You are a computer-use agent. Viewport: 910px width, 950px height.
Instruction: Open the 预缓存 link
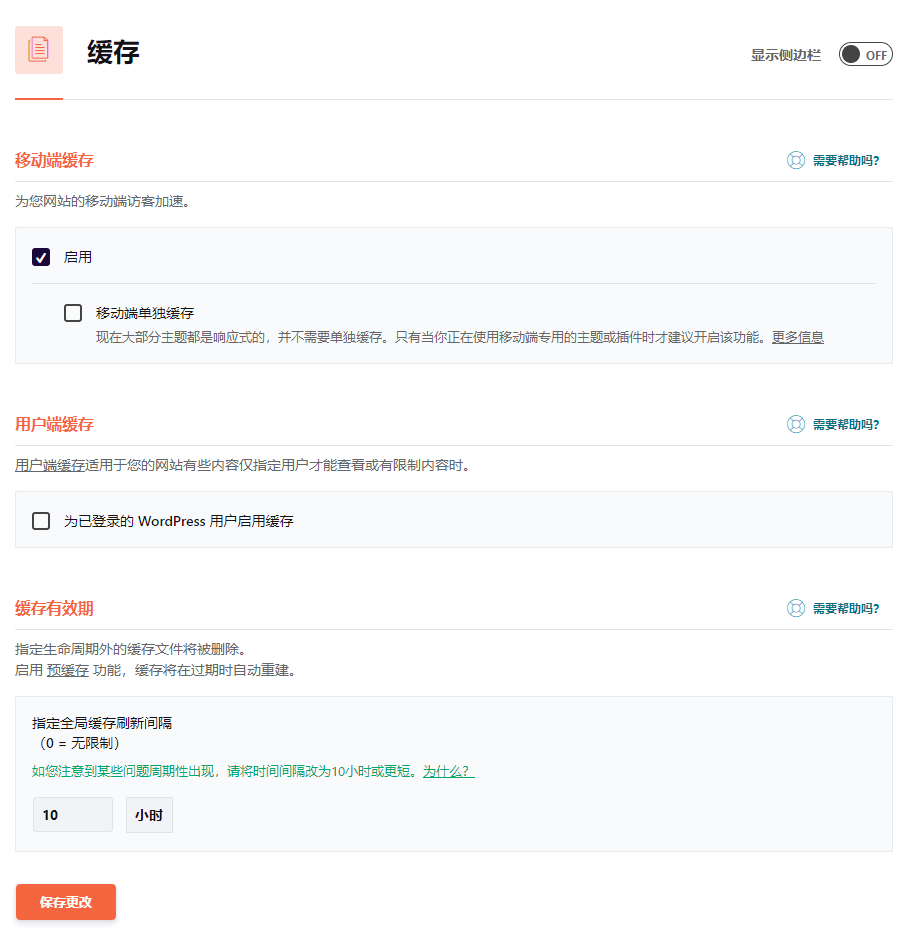pyautogui.click(x=68, y=670)
